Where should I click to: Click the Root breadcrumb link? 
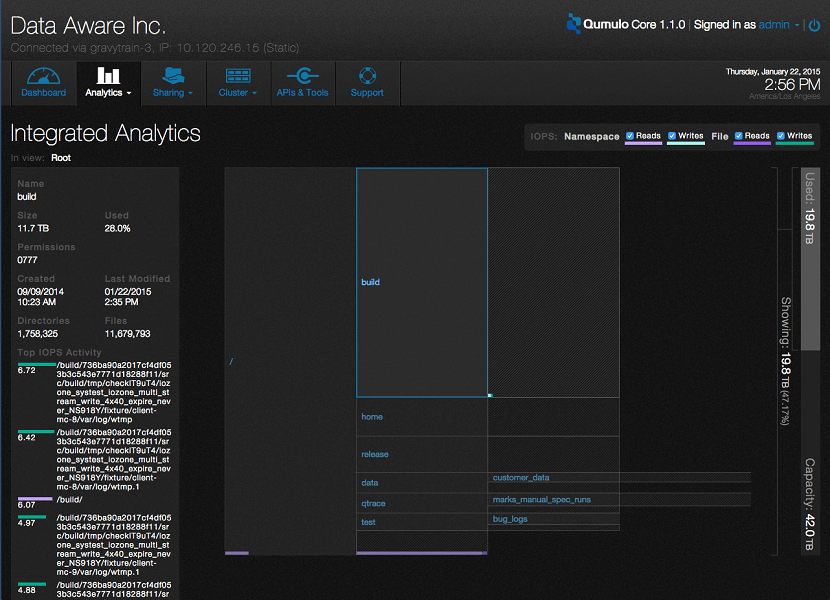point(61,158)
